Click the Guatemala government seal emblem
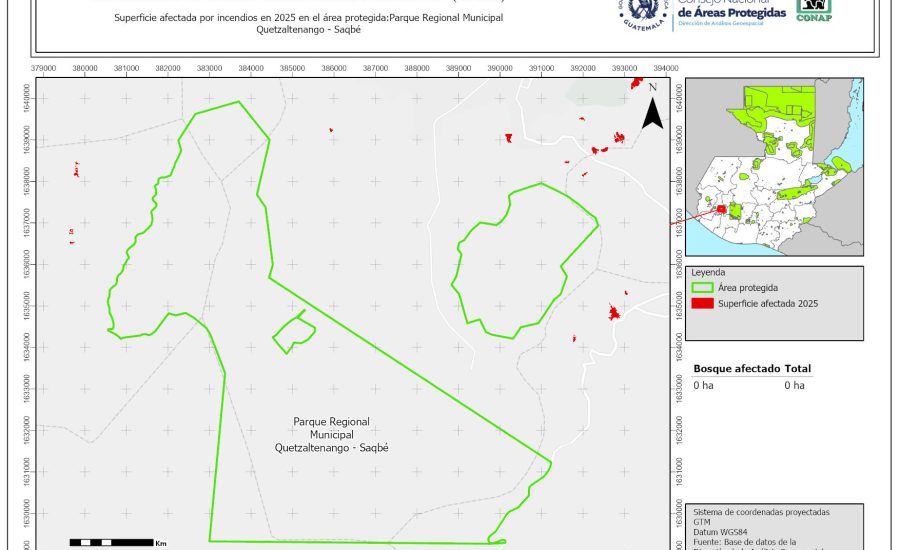 pos(642,12)
